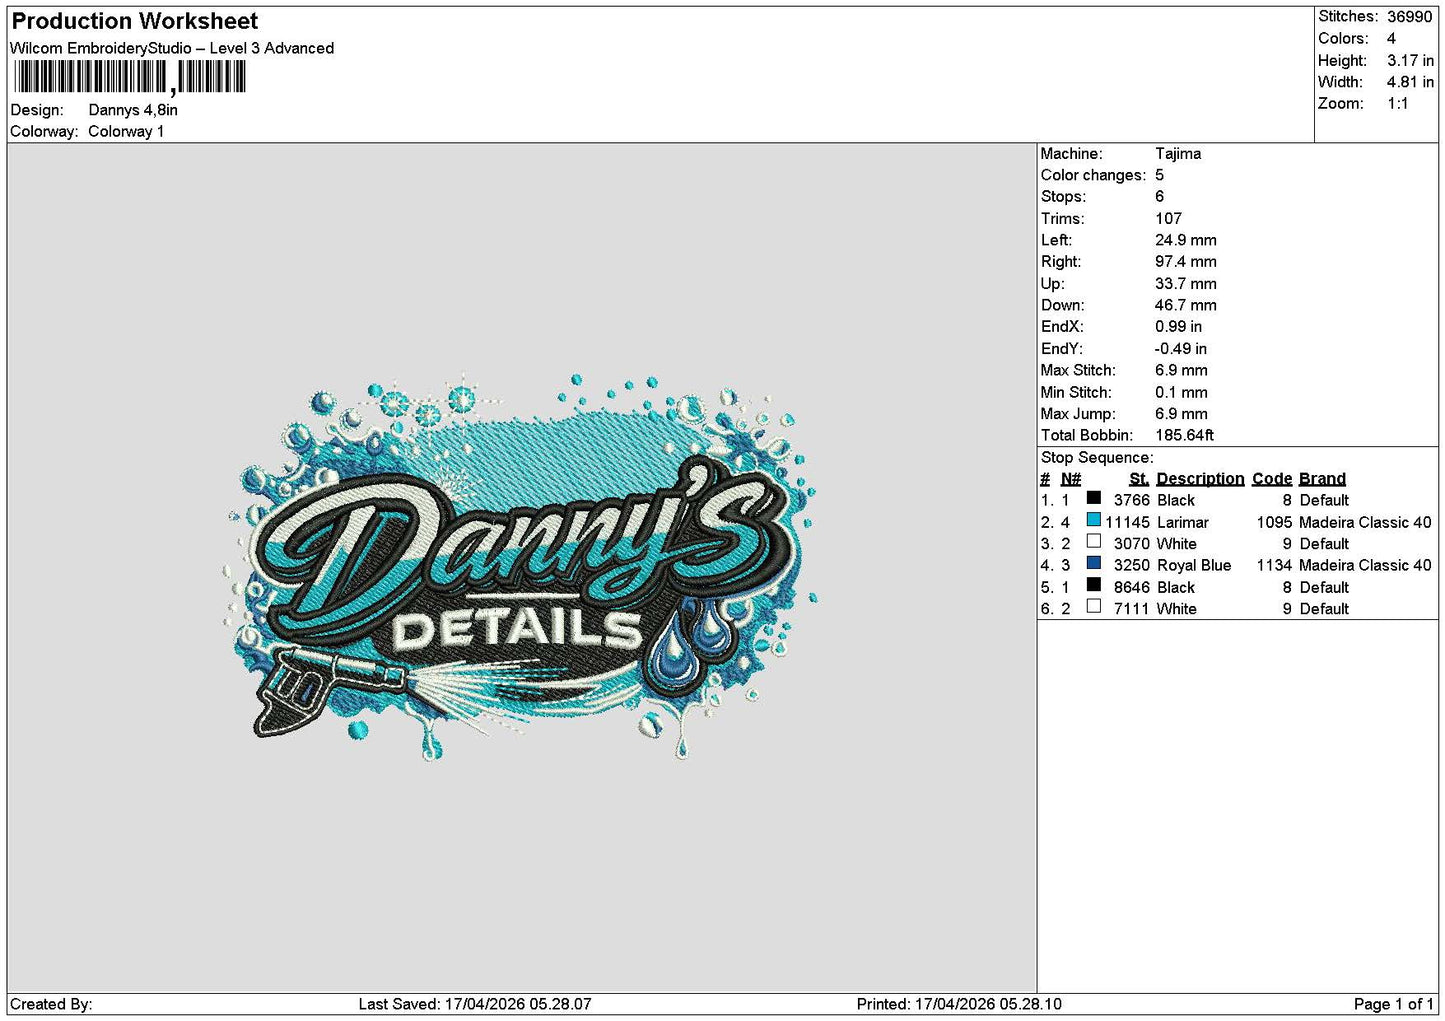The width and height of the screenshot is (1445, 1021).
Task: Click the "N#" column header
Action: point(1071,479)
